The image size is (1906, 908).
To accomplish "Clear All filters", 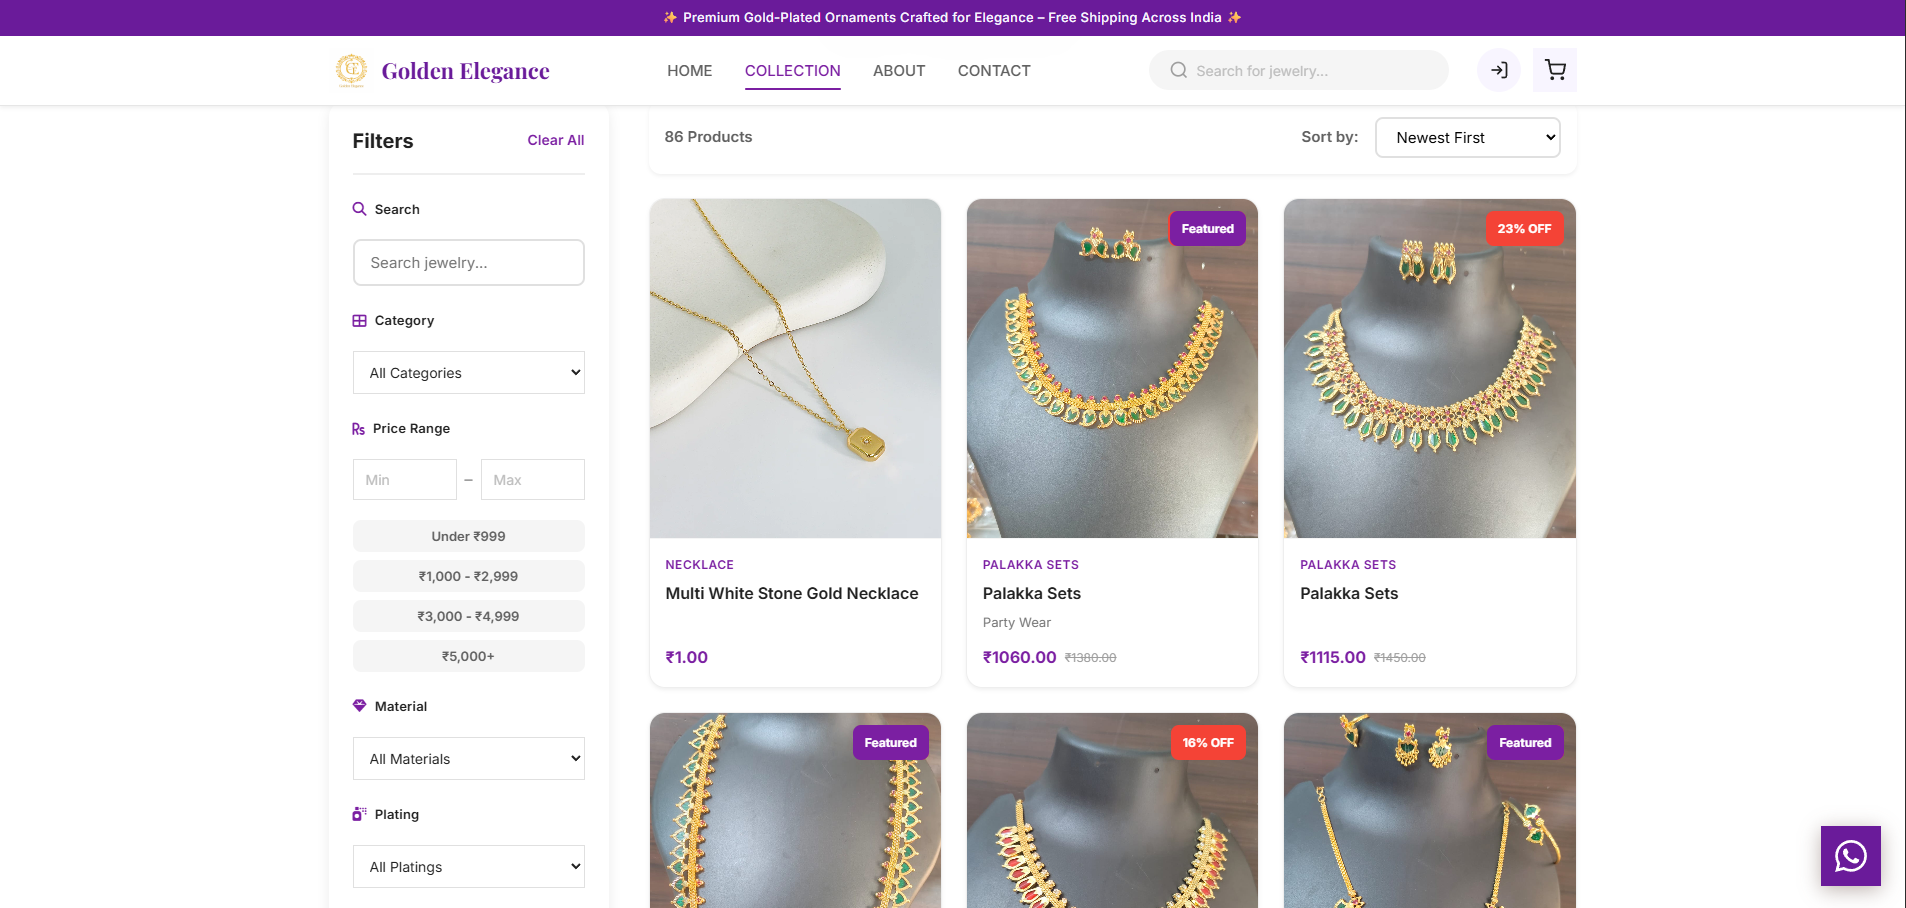I will pyautogui.click(x=556, y=140).
